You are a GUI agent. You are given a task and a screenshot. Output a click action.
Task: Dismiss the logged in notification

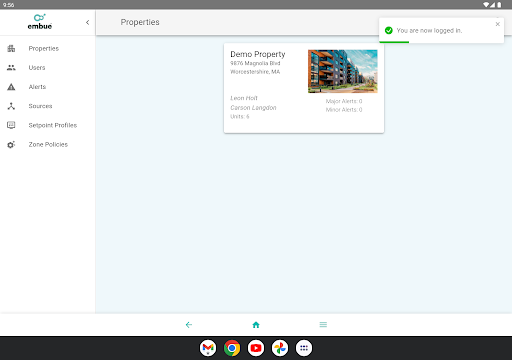tap(498, 24)
